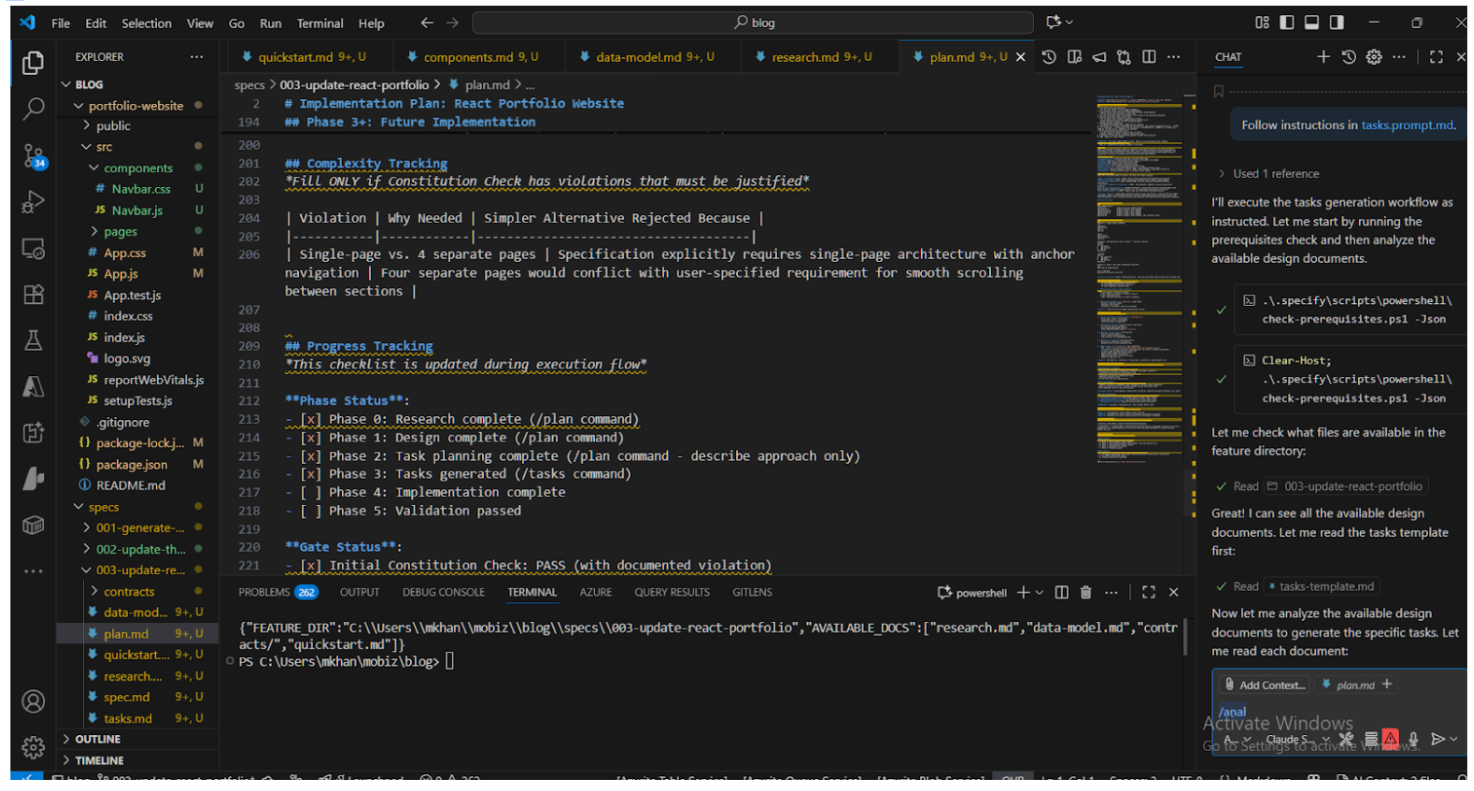Screen dimensions: 1474x791
Task: Split the terminal panel
Action: point(1062,592)
